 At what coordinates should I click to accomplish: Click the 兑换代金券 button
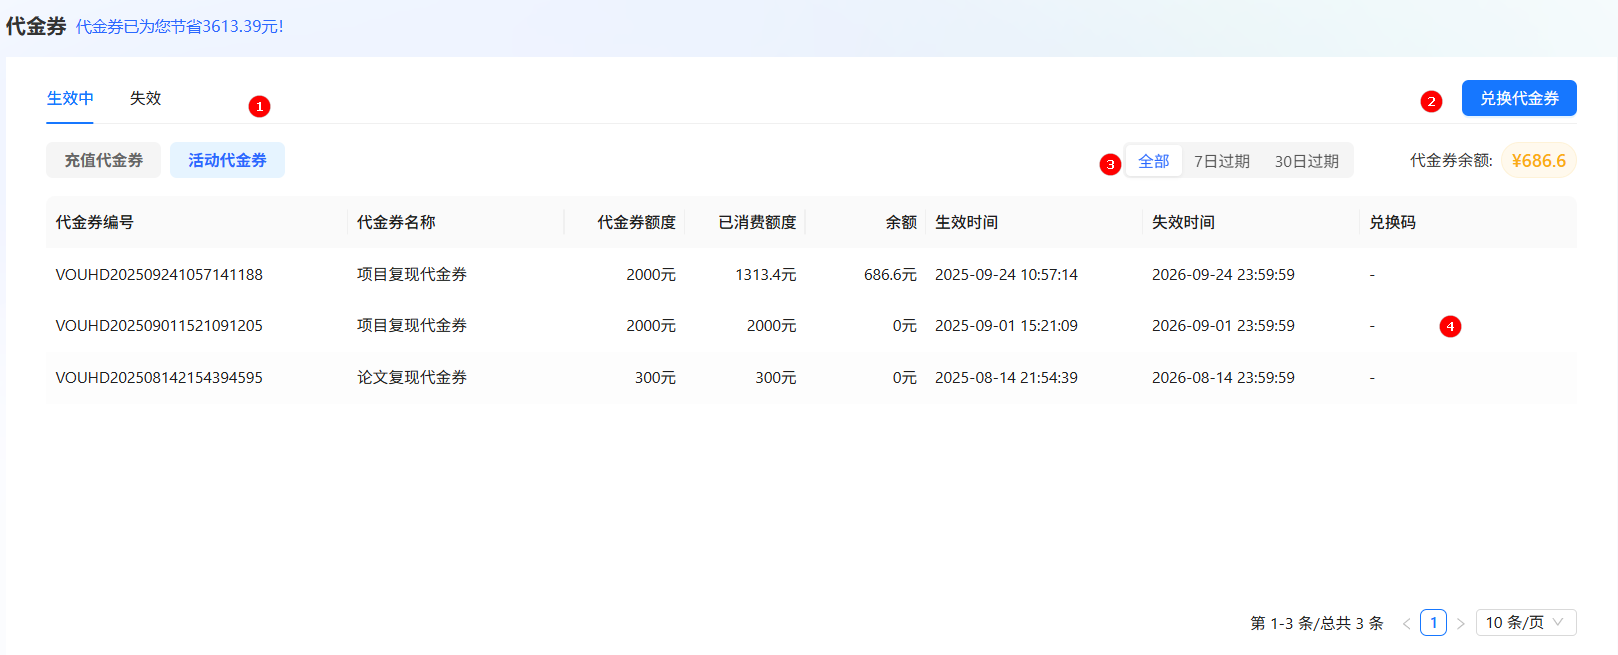tap(1519, 98)
